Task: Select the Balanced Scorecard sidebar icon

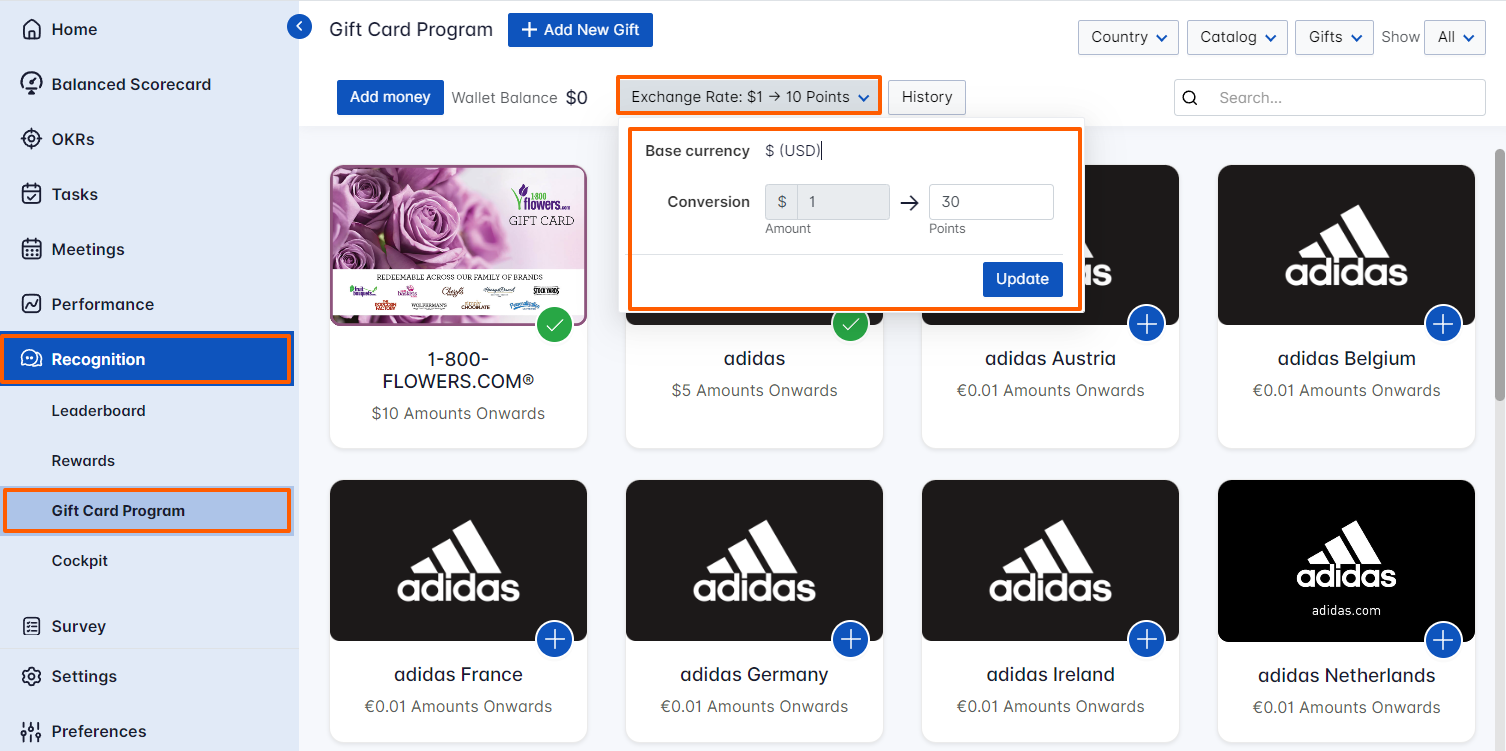Action: (x=33, y=84)
